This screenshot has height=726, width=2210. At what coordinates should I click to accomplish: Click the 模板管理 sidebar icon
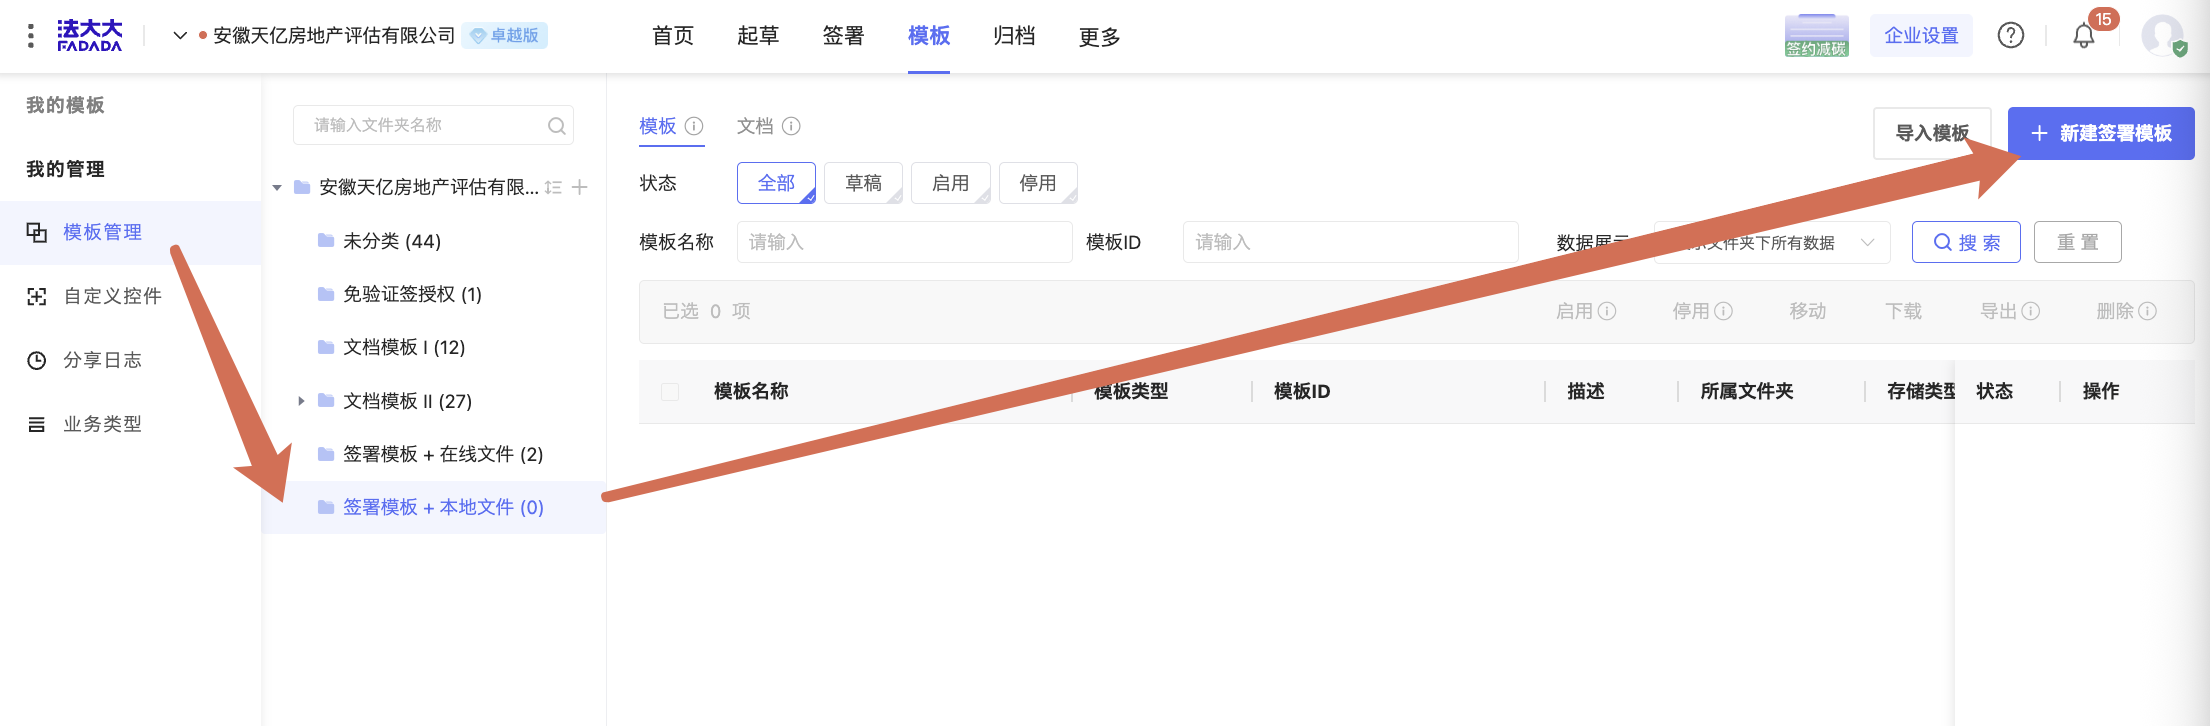36,232
